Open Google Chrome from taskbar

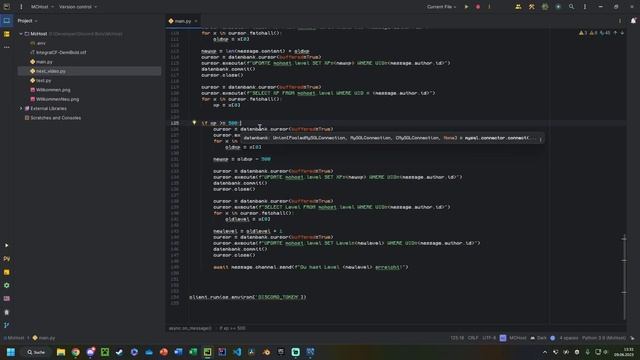tap(76, 352)
